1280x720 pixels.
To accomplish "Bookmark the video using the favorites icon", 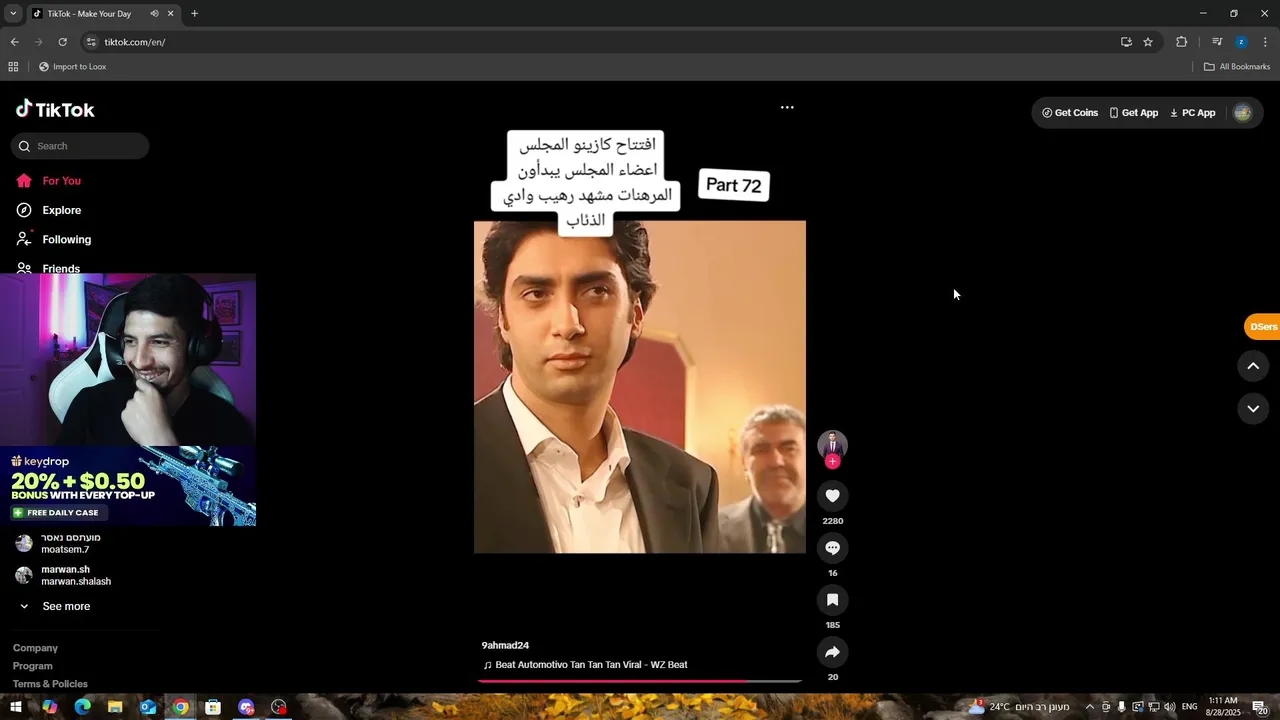I will [832, 600].
